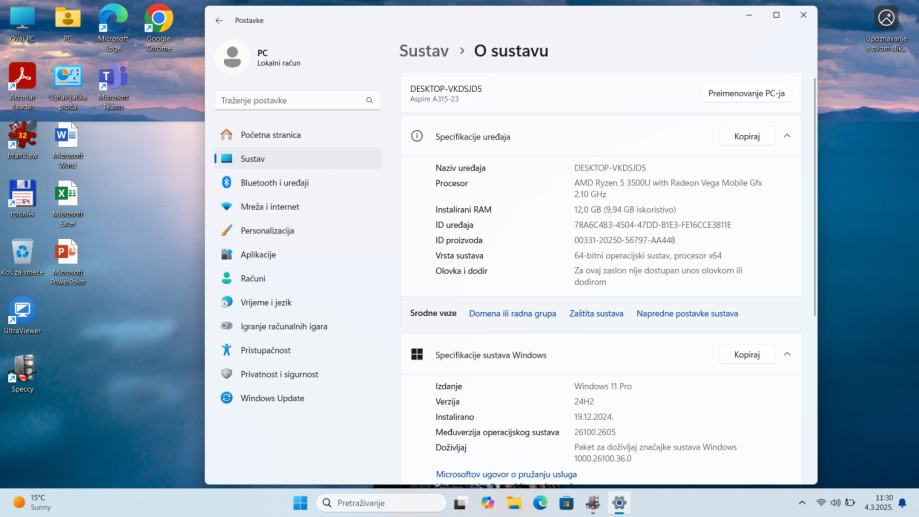Copy device specifications with Kopiraj
The image size is (919, 517).
[x=746, y=136]
